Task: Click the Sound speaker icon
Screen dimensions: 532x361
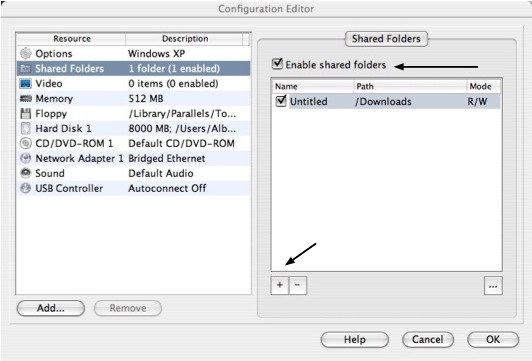Action: click(x=26, y=173)
